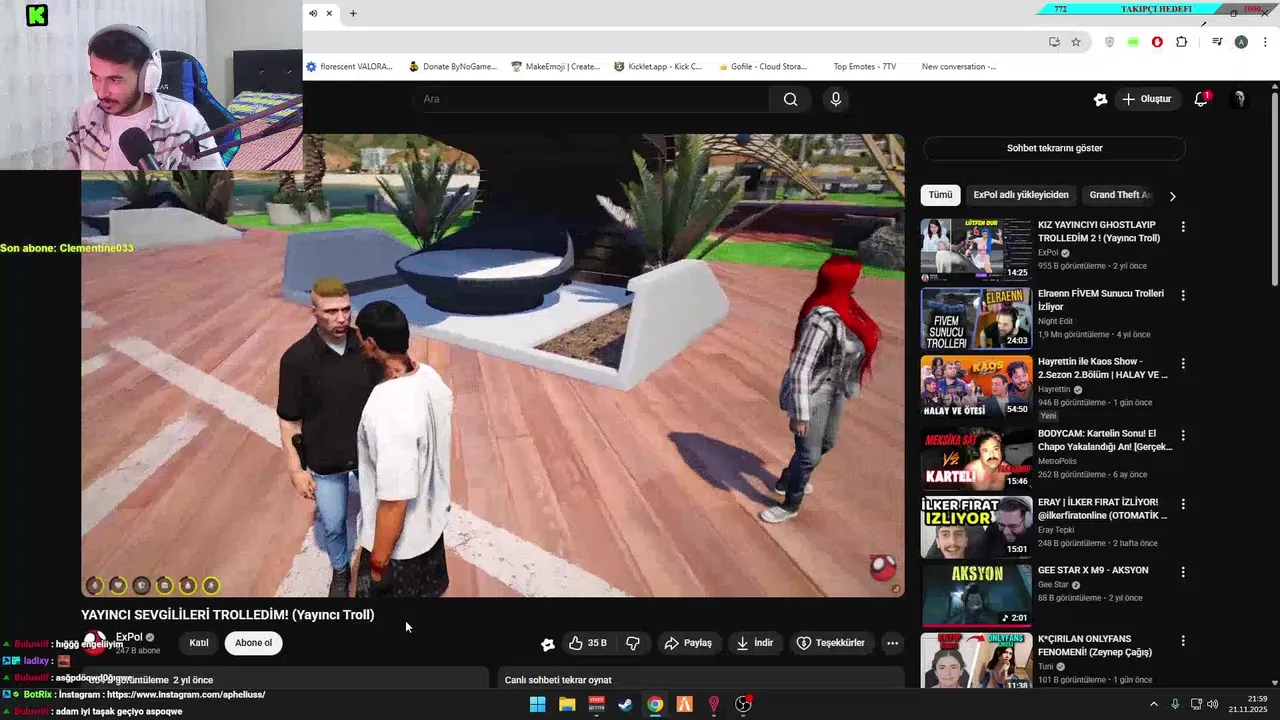The height and width of the screenshot is (720, 1280).
Task: Open options for KIZ YAYINCIYI GHOSTLAYIP video
Action: (x=1183, y=227)
